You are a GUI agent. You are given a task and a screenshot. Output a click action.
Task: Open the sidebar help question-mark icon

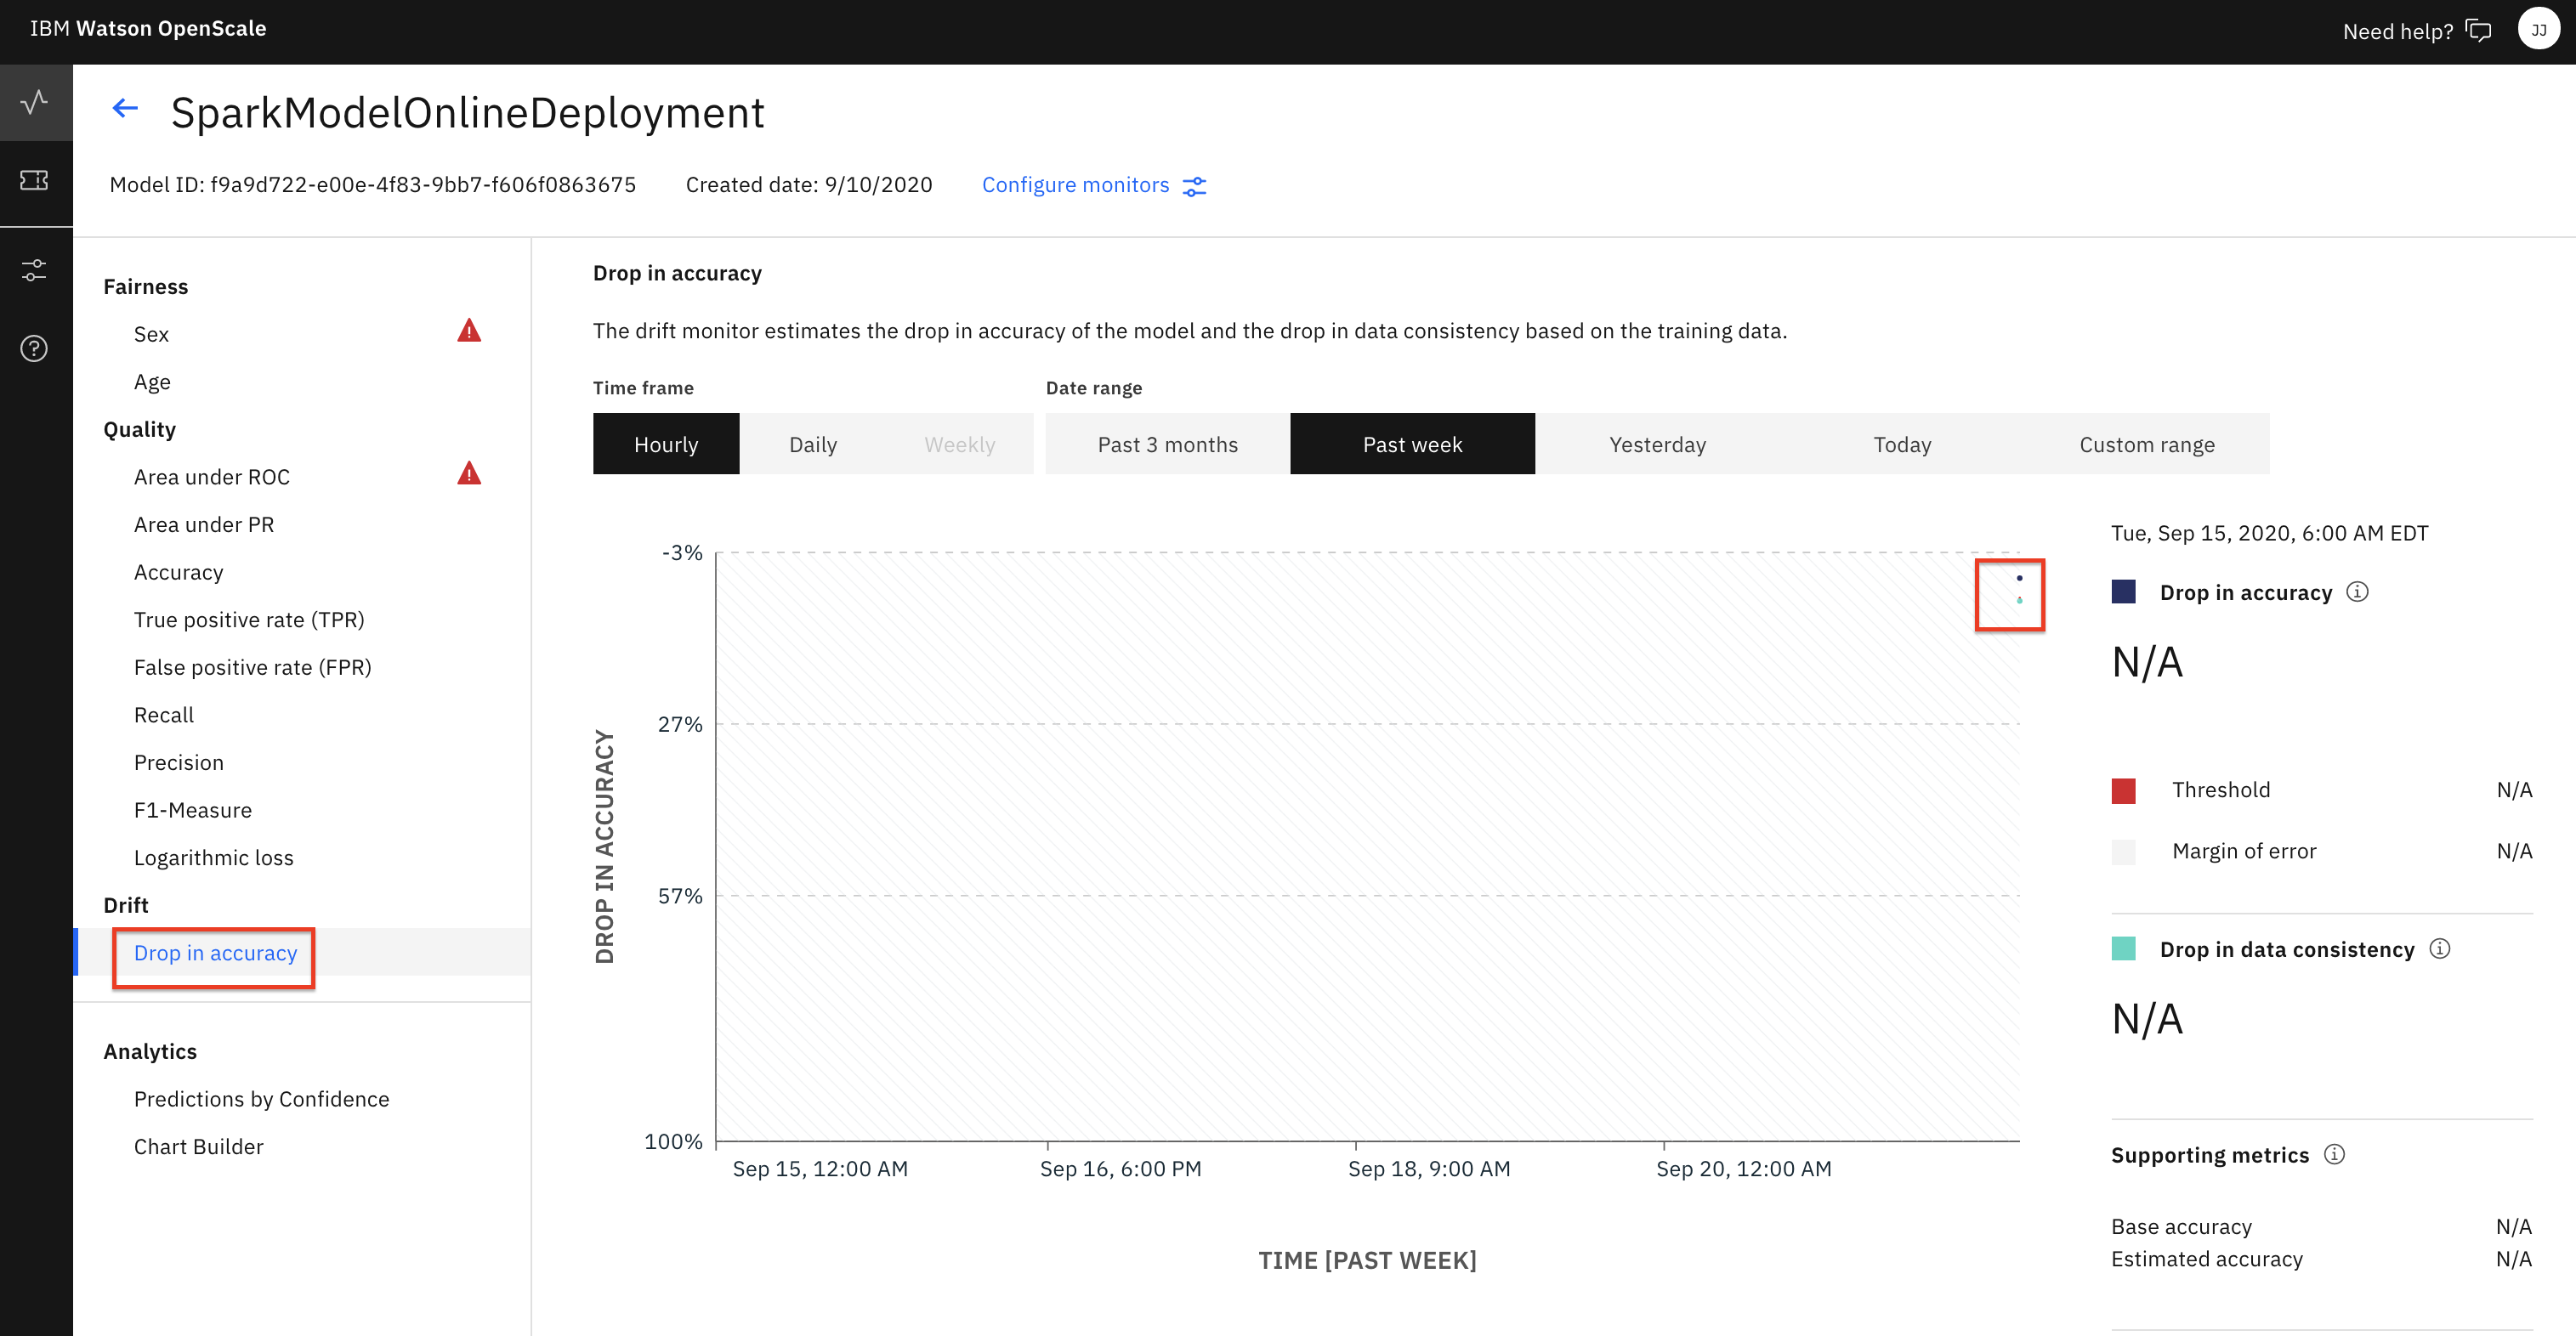[x=35, y=348]
